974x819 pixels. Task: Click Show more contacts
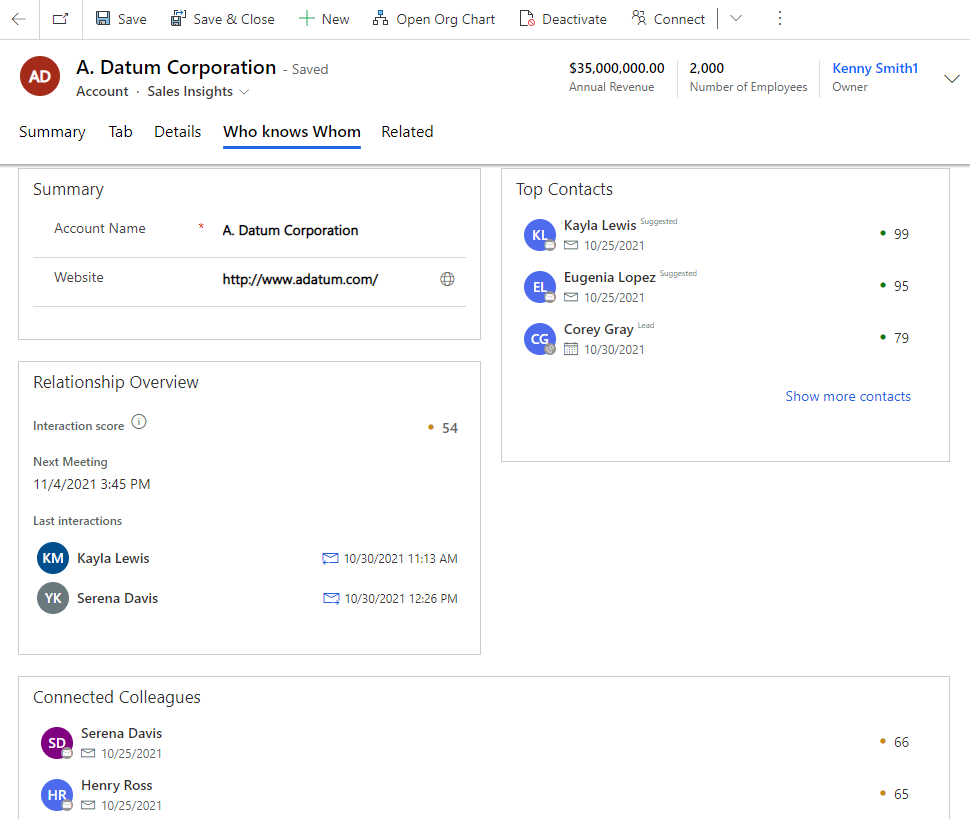848,396
